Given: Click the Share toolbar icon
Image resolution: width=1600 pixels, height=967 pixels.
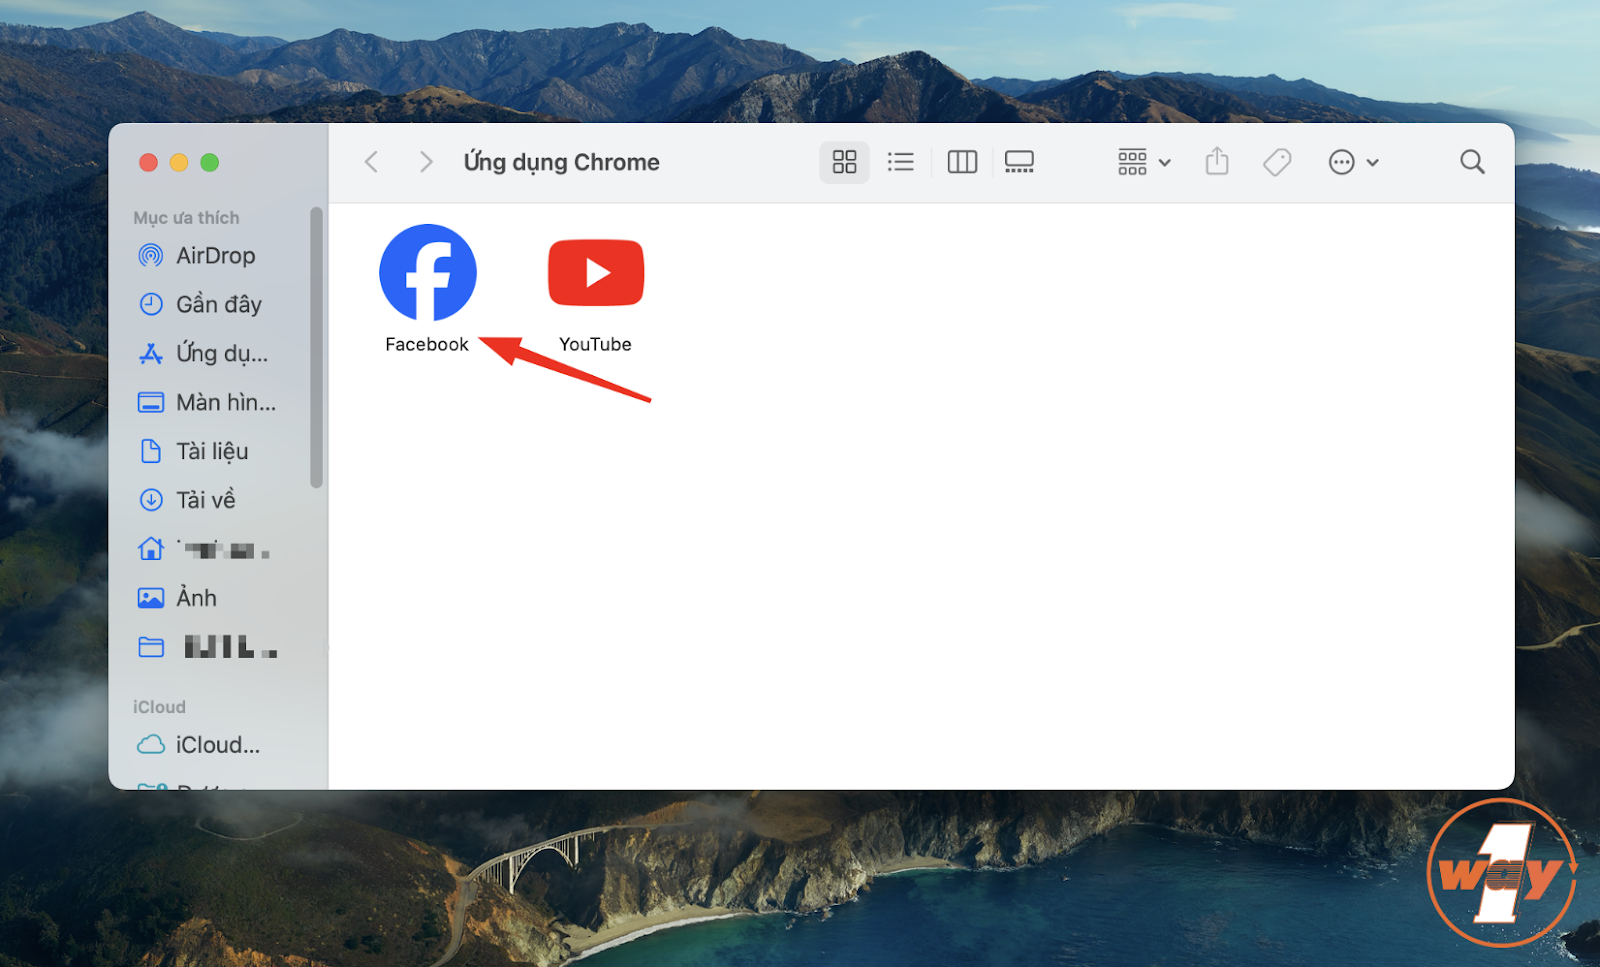Looking at the screenshot, I should click(1217, 161).
